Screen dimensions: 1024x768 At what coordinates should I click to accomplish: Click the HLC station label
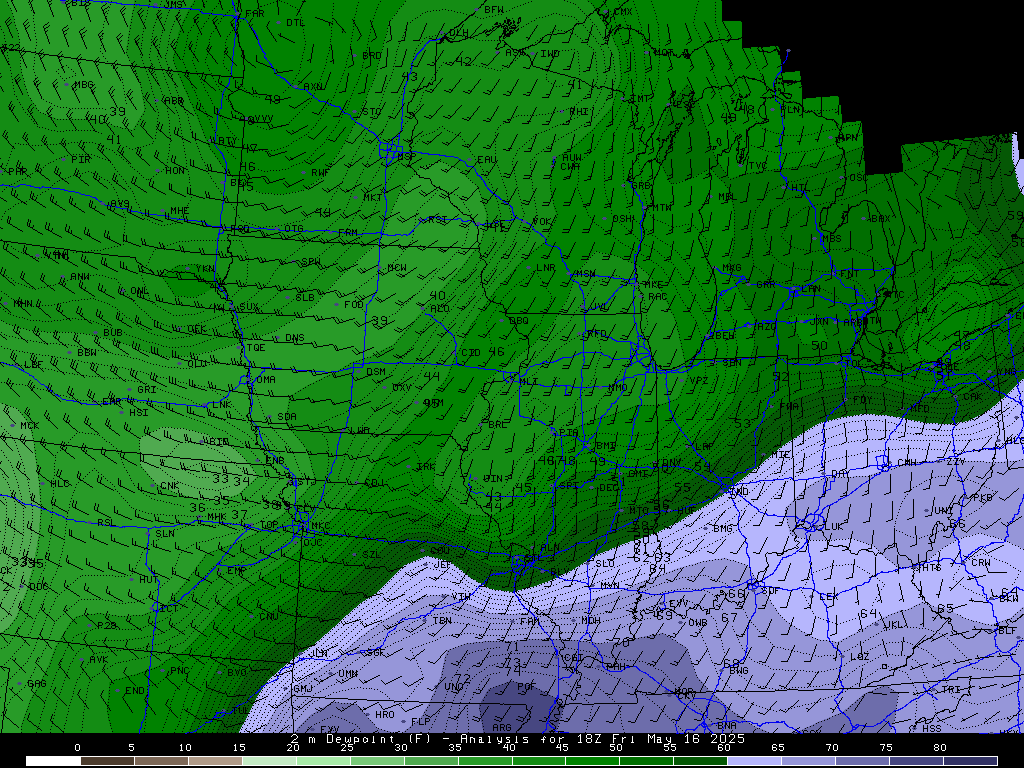[x=59, y=484]
